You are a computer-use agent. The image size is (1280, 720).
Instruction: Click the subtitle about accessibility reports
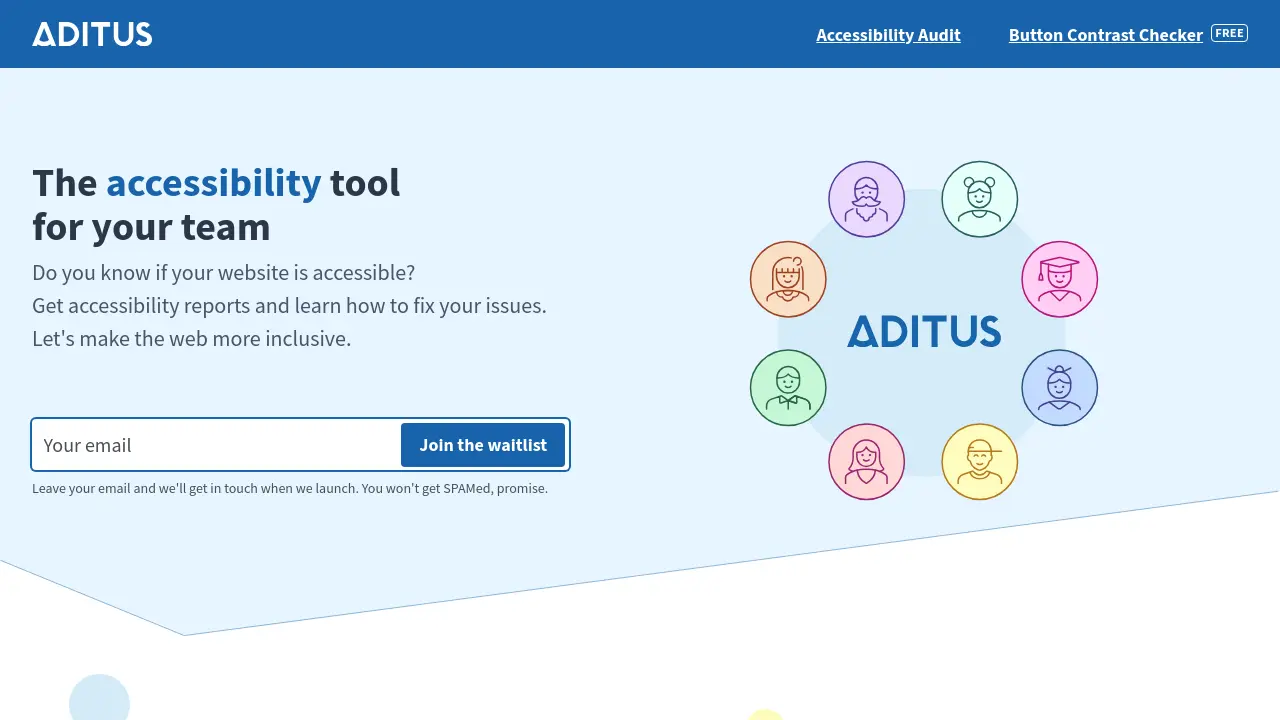pyautogui.click(x=289, y=305)
